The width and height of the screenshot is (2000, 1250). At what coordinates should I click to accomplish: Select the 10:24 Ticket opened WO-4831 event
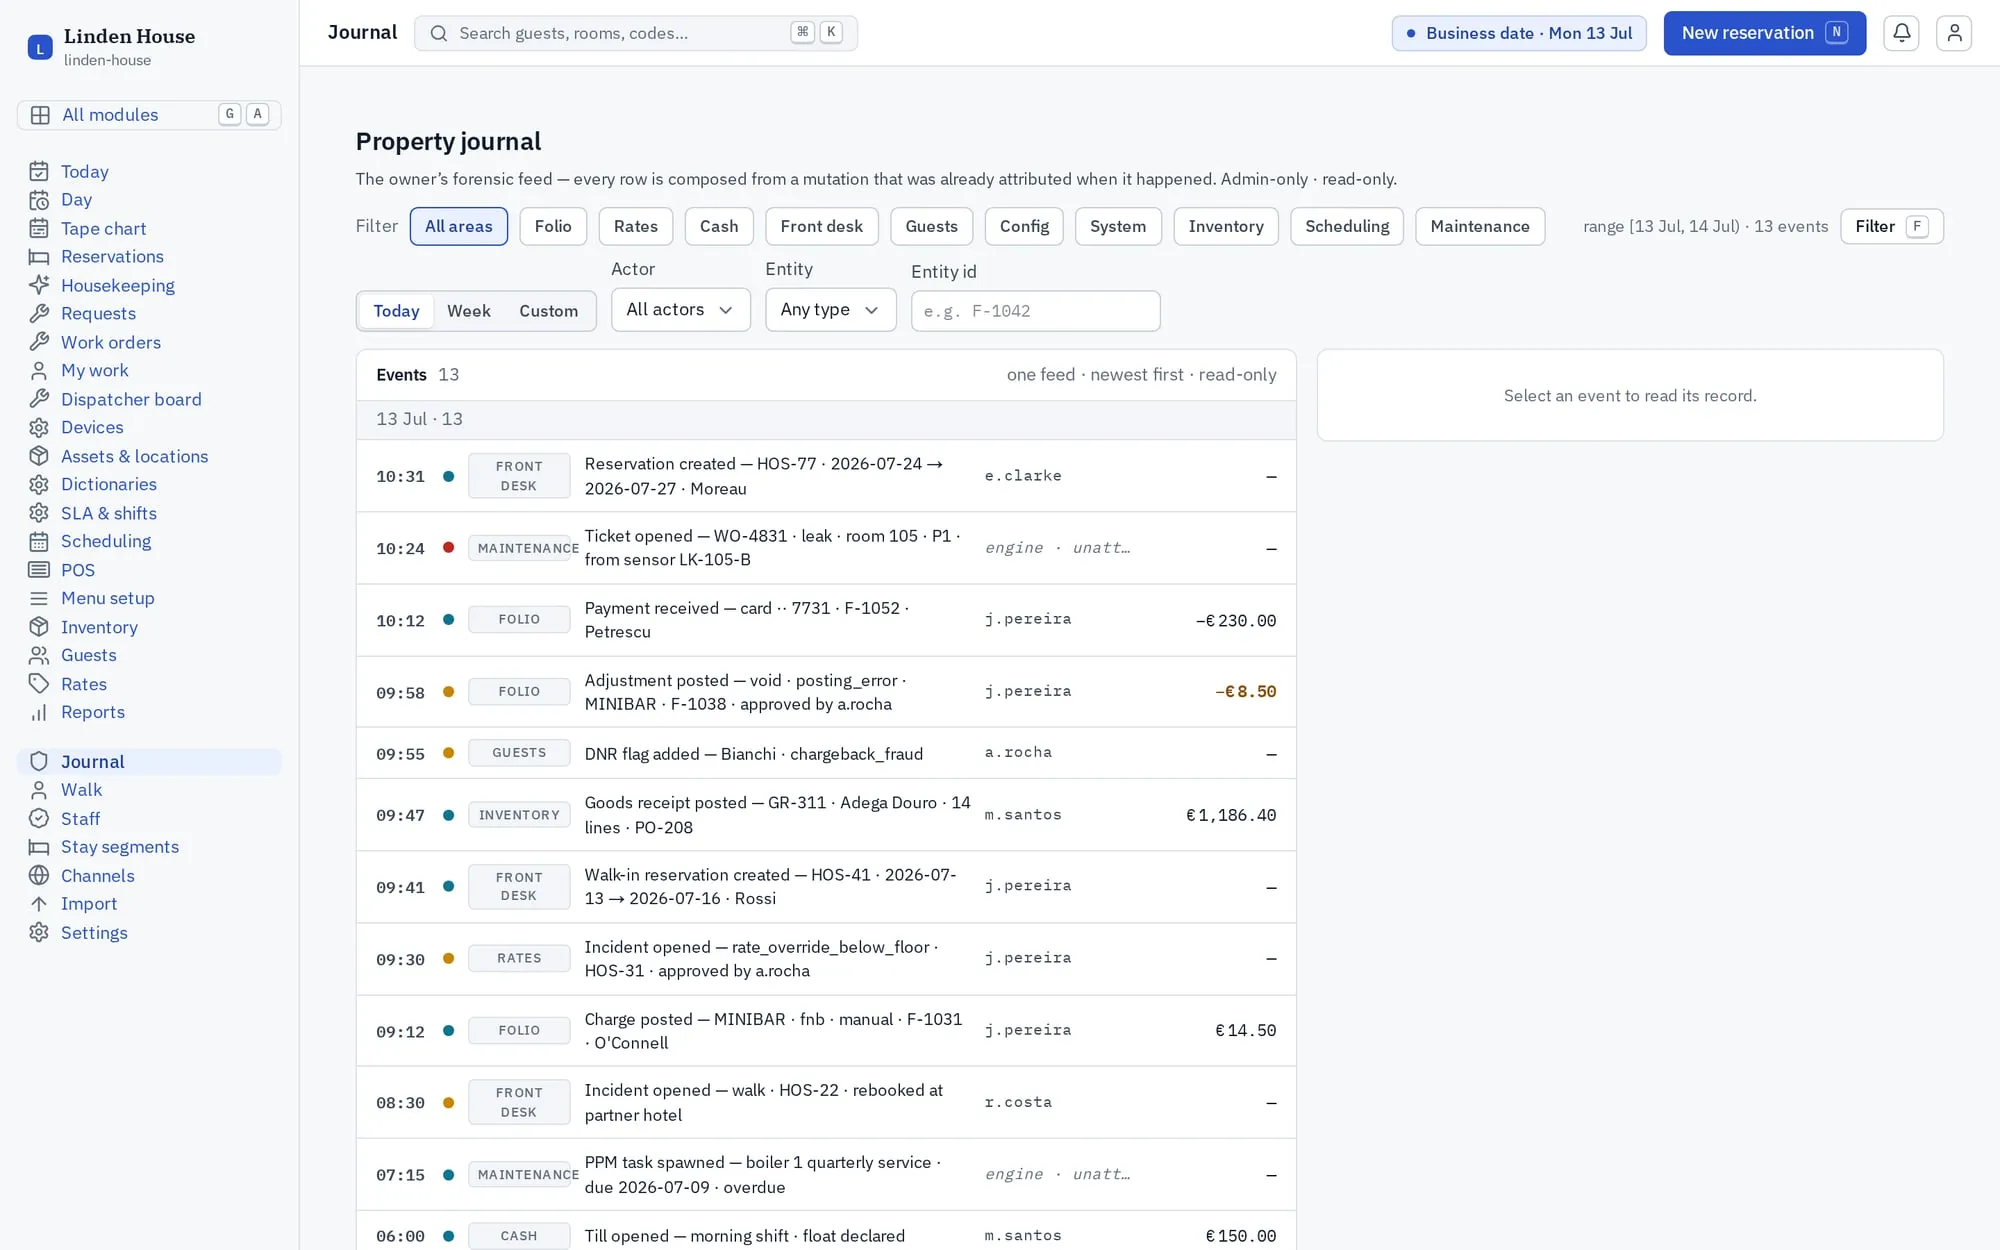click(x=826, y=548)
